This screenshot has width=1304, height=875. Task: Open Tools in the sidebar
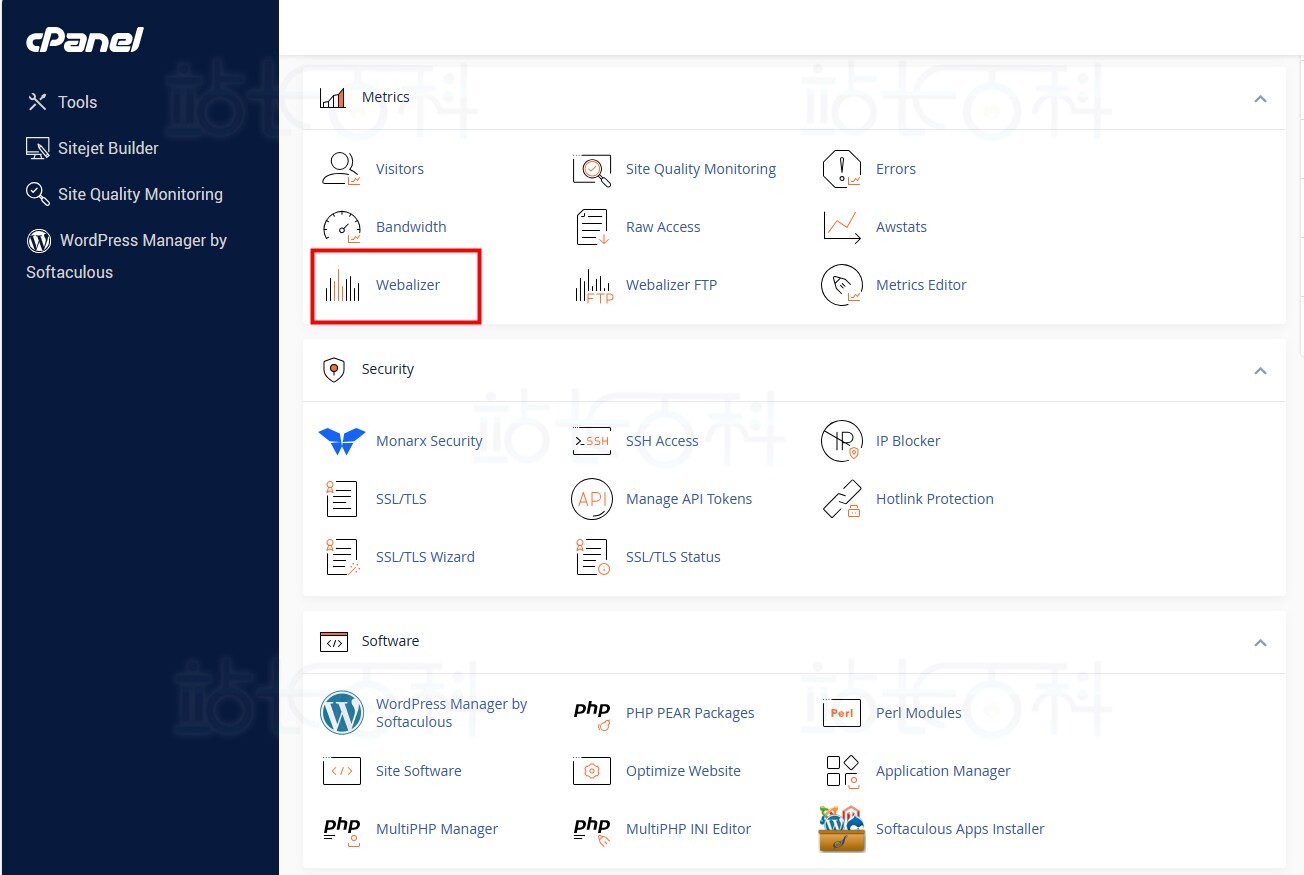point(62,102)
